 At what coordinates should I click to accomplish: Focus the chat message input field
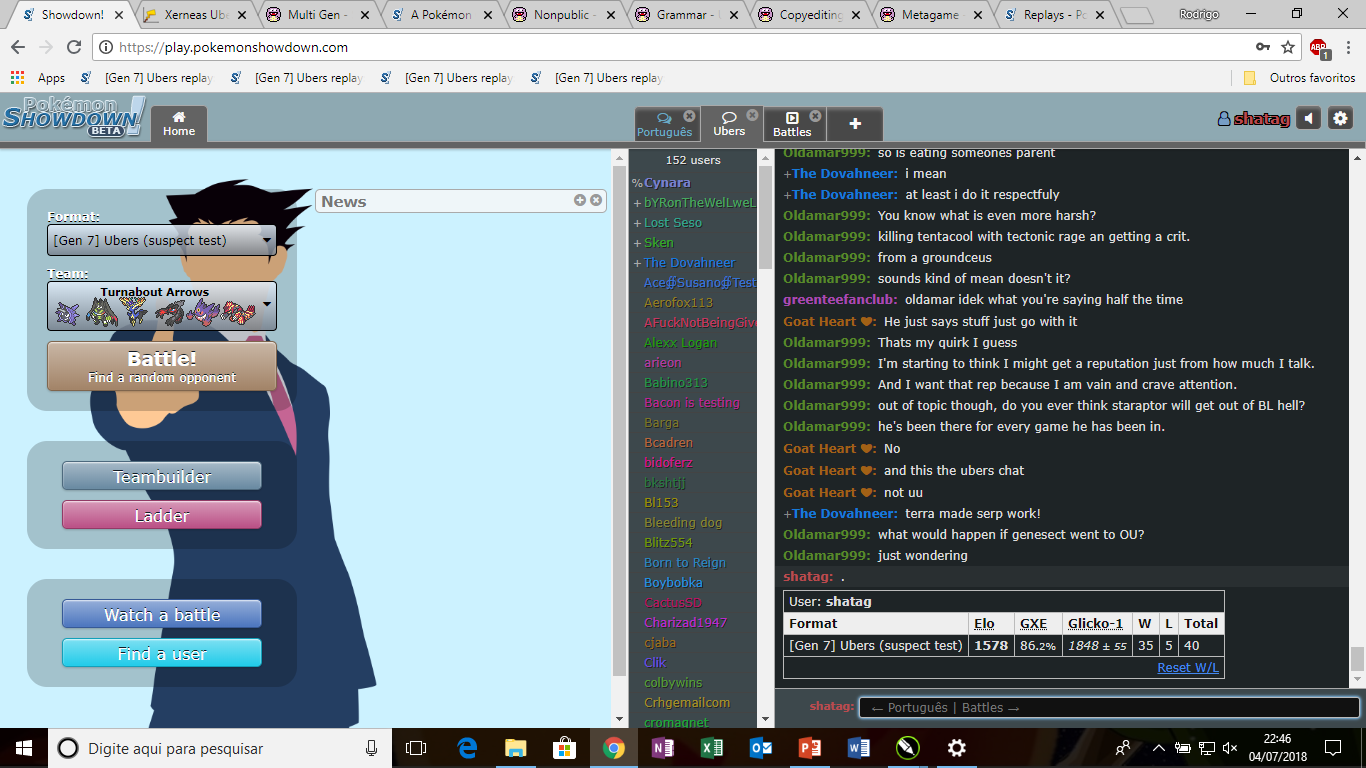(x=1108, y=707)
